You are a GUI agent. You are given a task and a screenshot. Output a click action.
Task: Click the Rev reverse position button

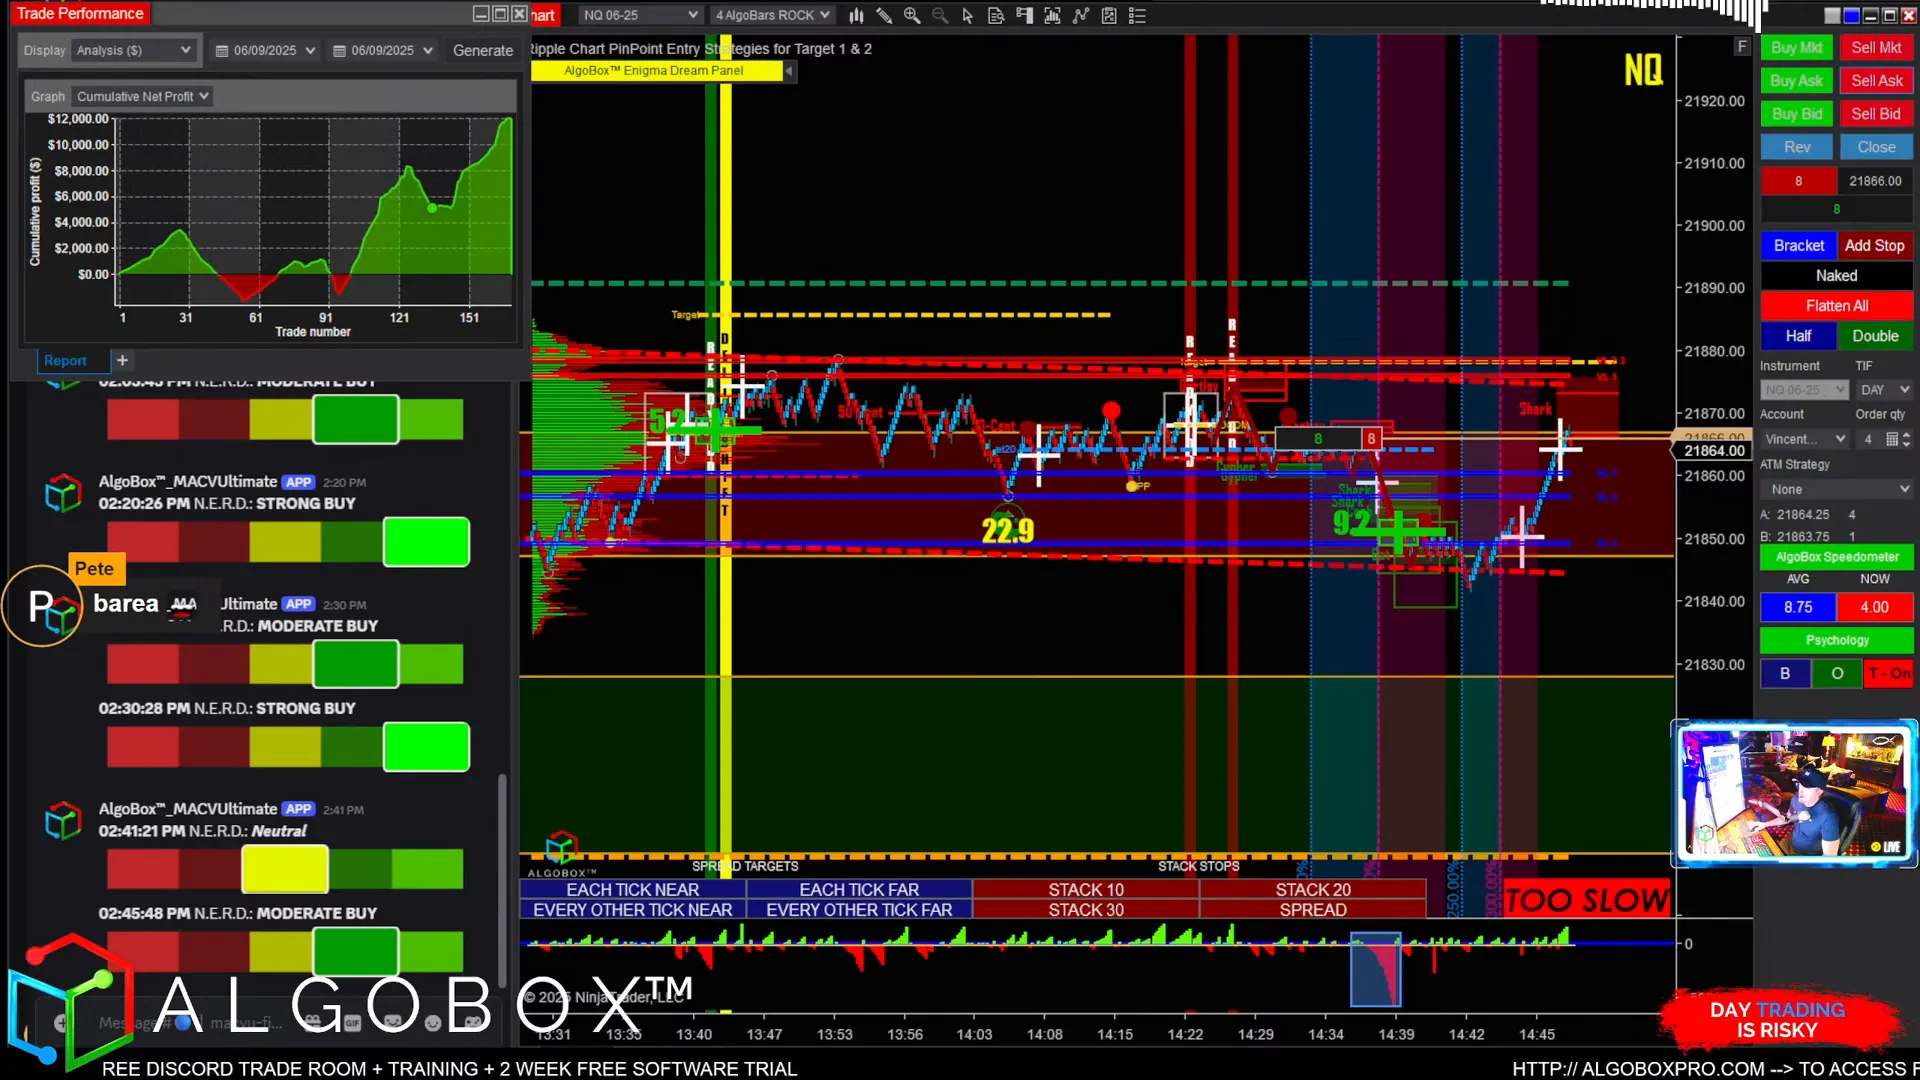(1796, 147)
